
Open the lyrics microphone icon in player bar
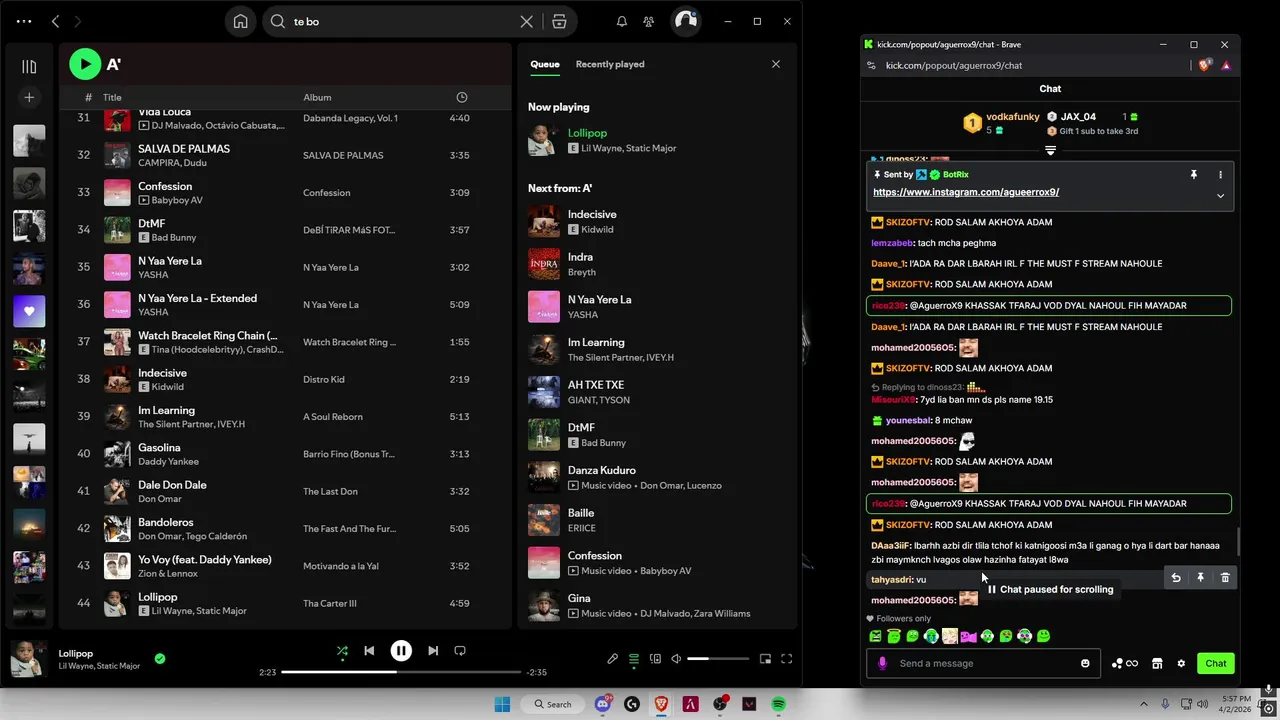pyautogui.click(x=612, y=659)
